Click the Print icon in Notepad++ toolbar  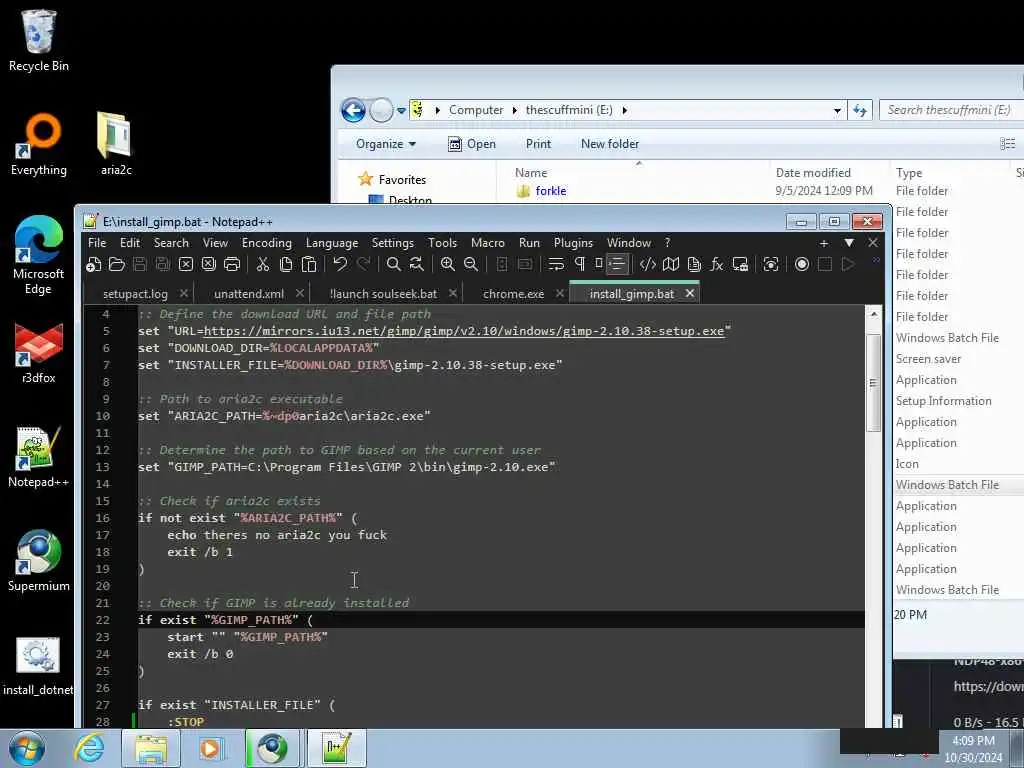pos(232,264)
